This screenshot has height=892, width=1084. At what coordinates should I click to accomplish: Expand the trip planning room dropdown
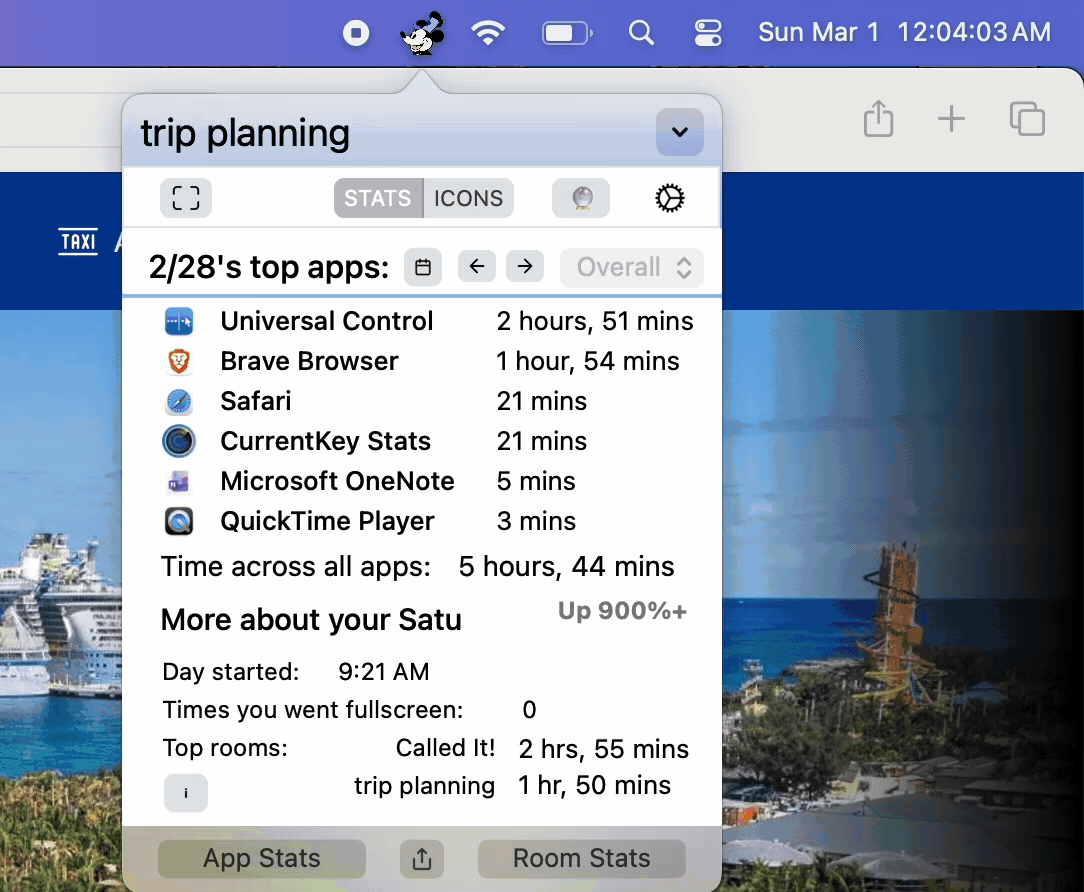point(680,132)
